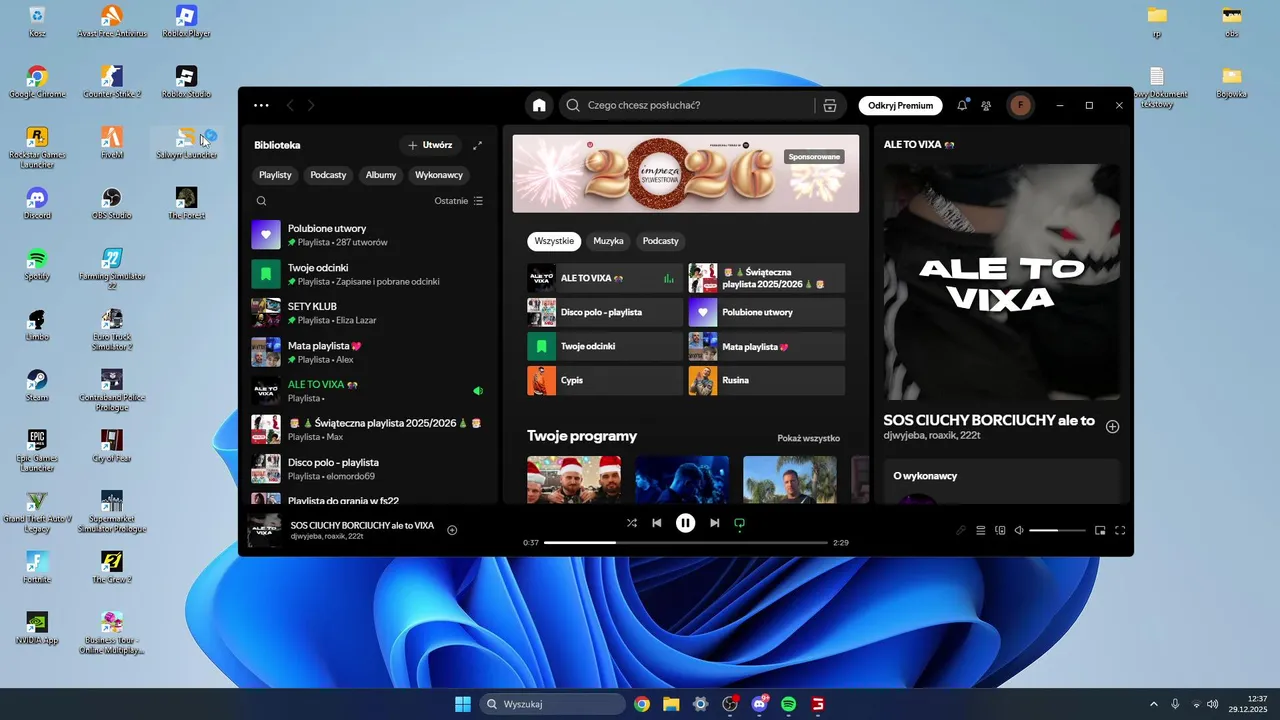The width and height of the screenshot is (1280, 720).
Task: Search in library using magnifier icon
Action: pos(261,201)
